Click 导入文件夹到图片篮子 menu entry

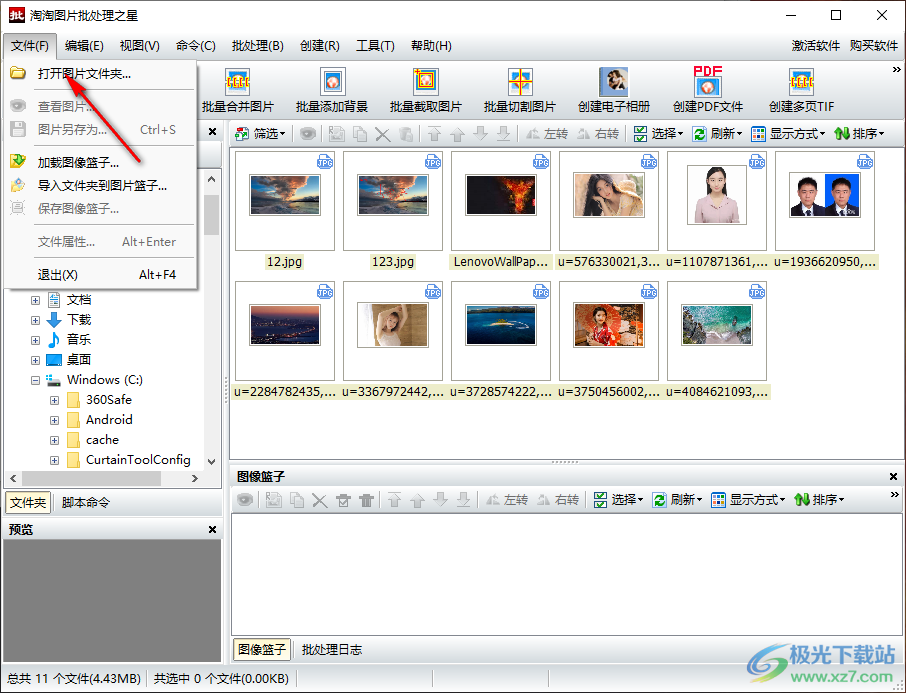click(102, 185)
